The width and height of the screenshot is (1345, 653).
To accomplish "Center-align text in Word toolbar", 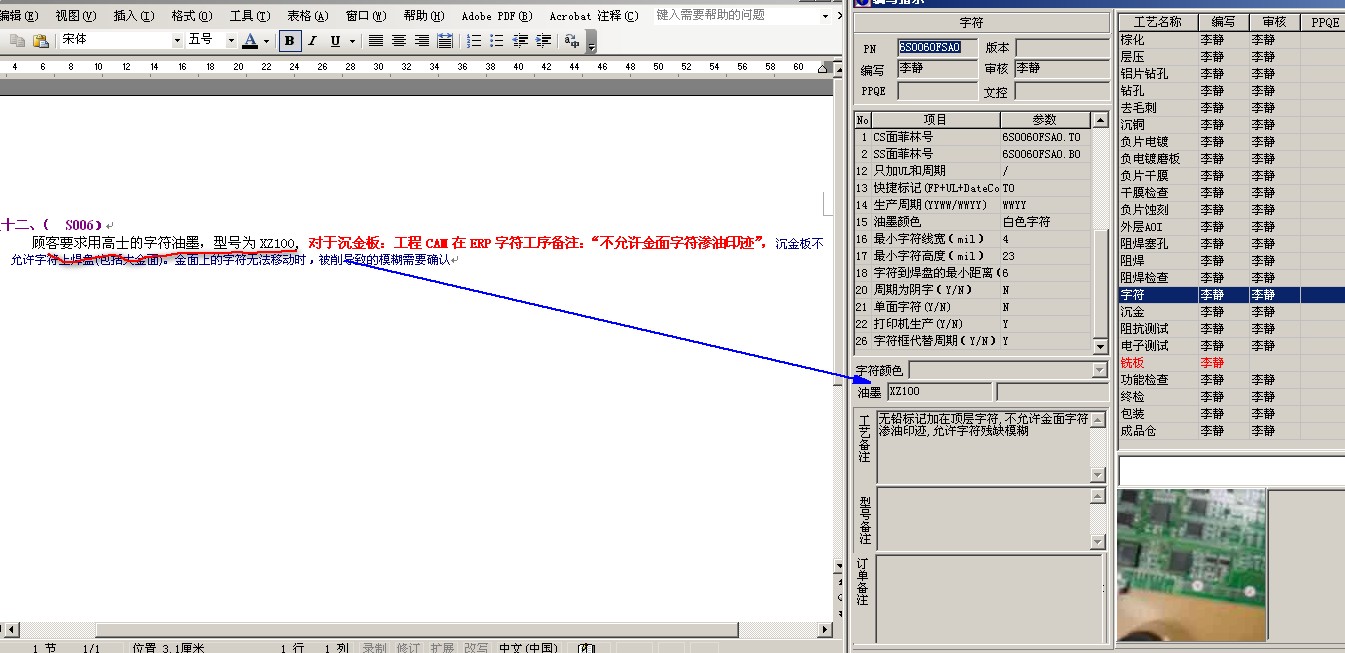I will (398, 41).
